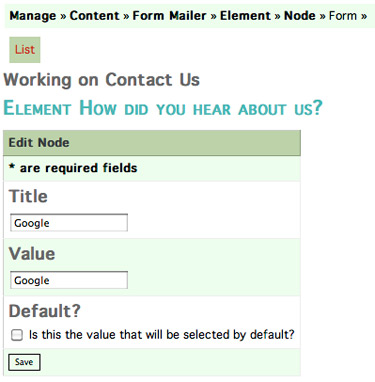Viewport: 375px width, 382px height.
Task: Focus the Value text field
Action: coord(69,280)
